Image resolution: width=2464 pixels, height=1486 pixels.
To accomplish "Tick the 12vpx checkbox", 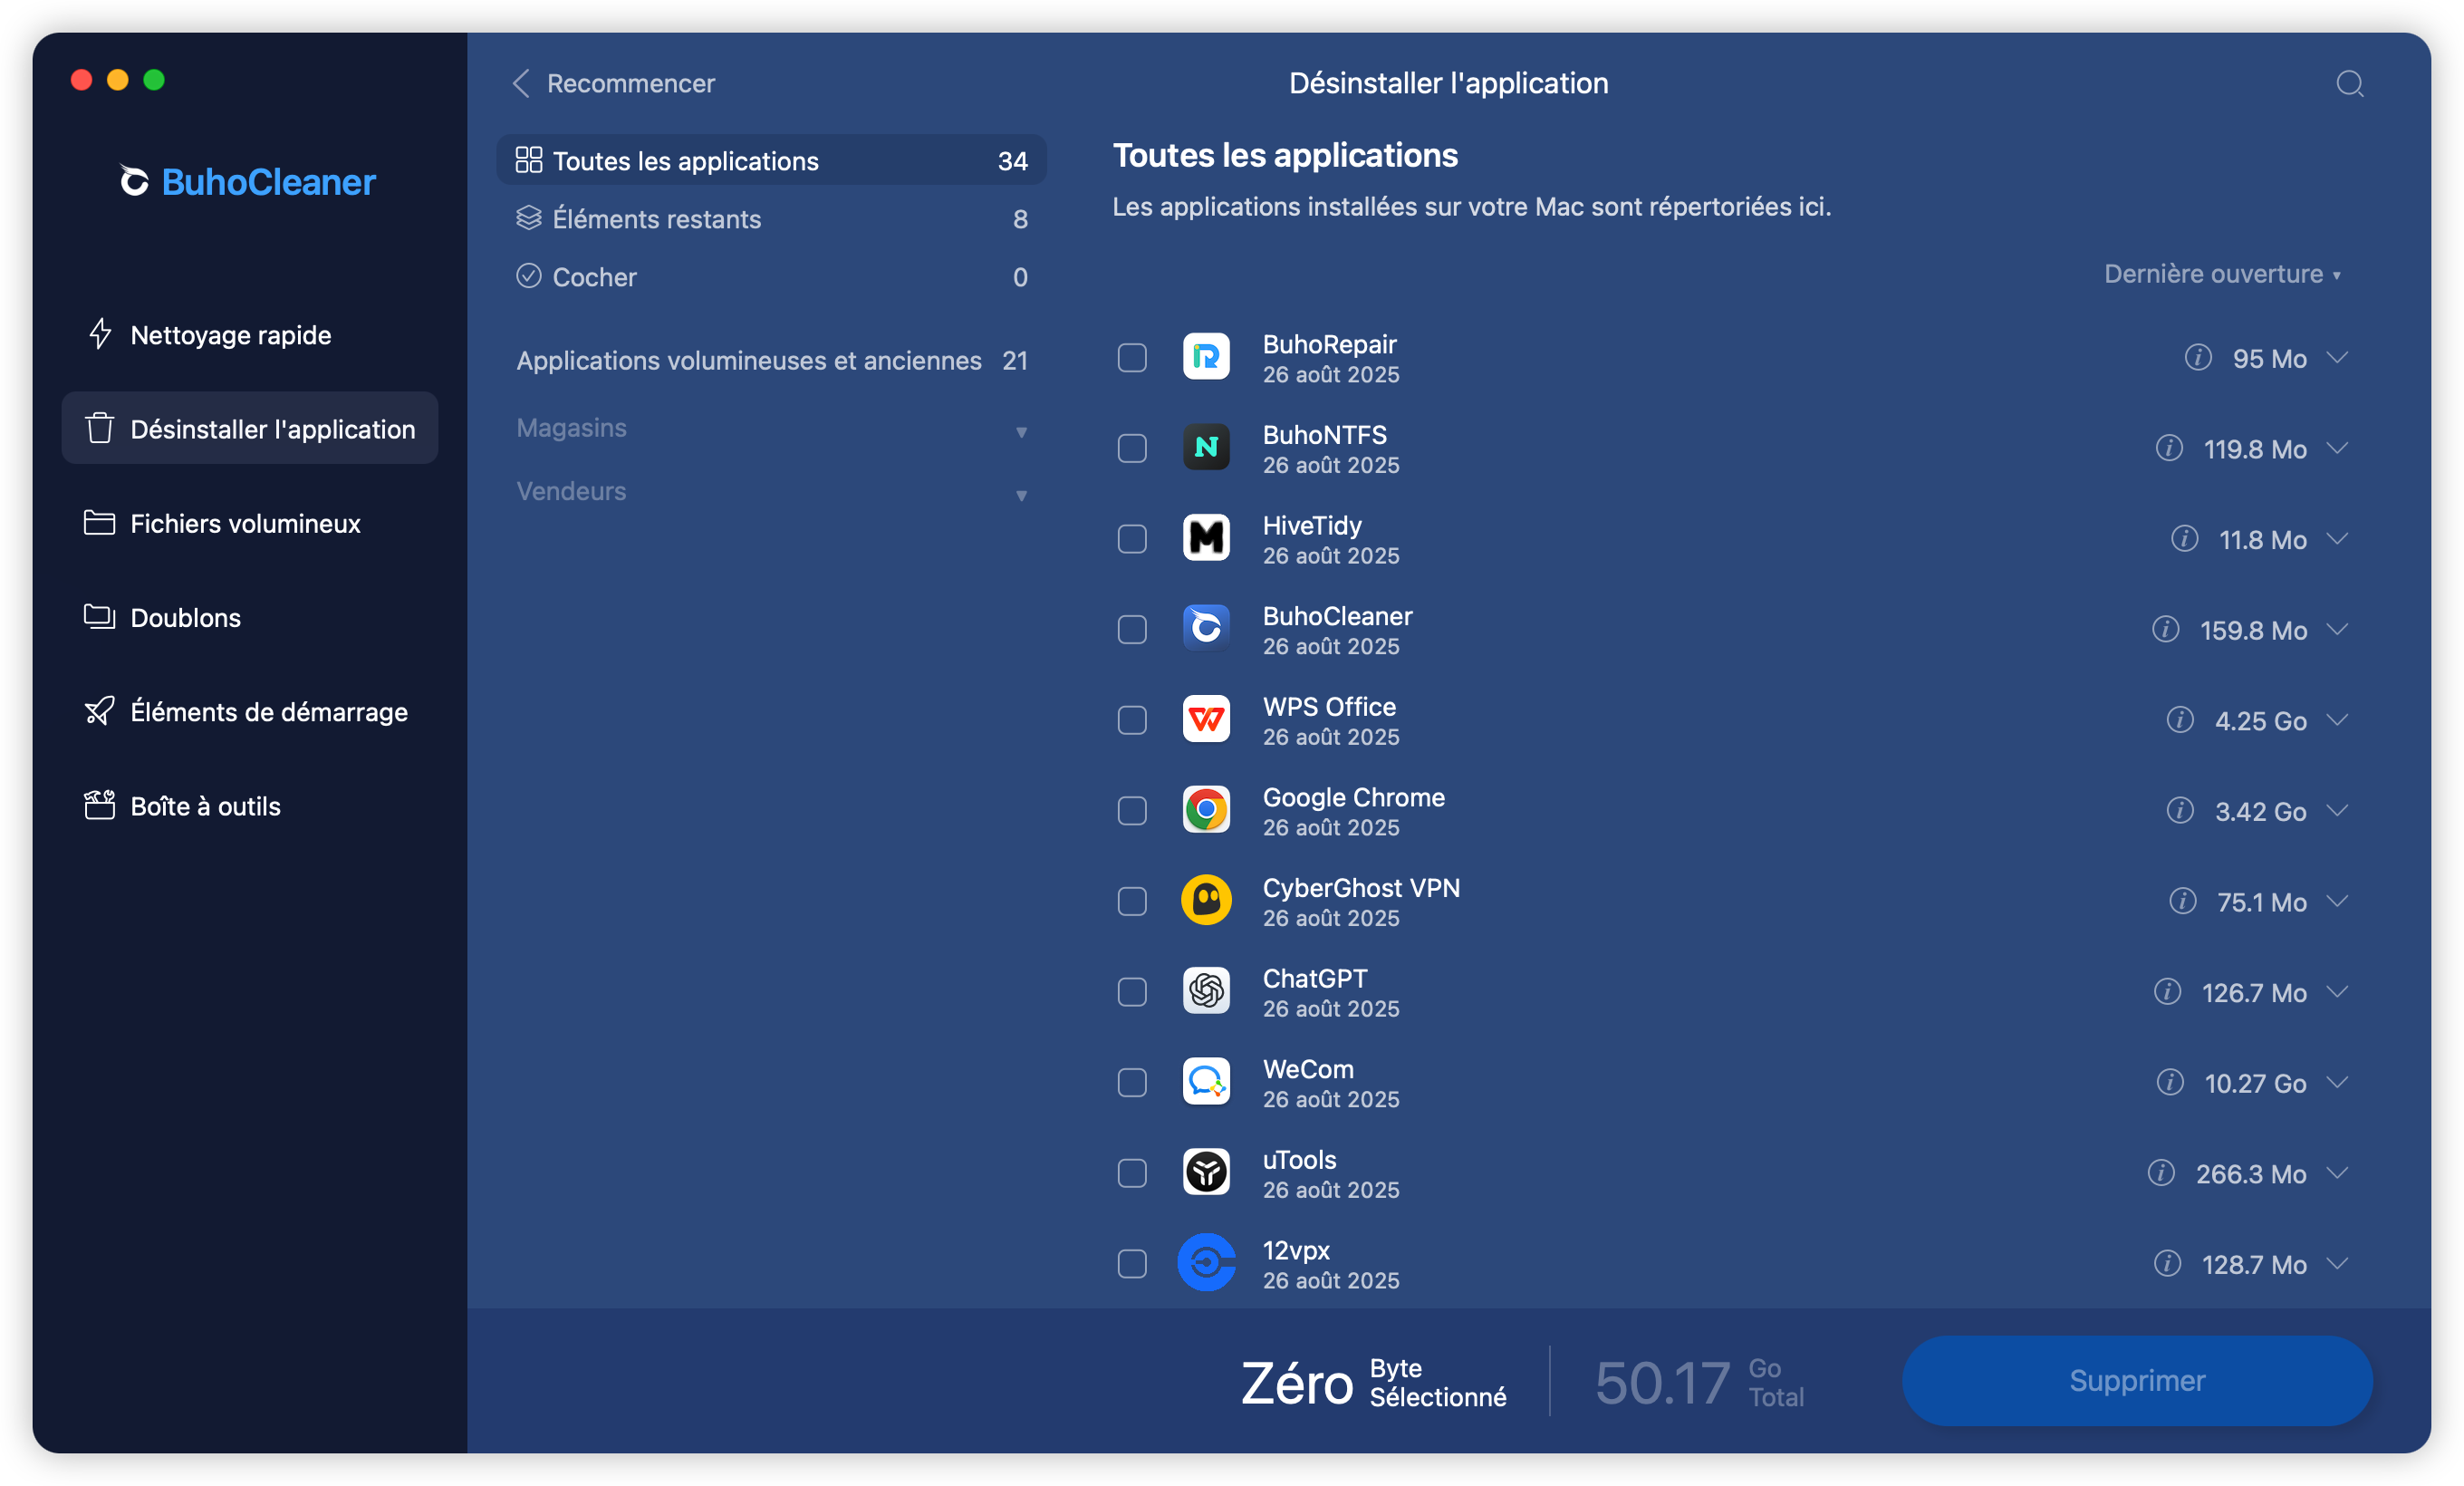I will [x=1131, y=1263].
